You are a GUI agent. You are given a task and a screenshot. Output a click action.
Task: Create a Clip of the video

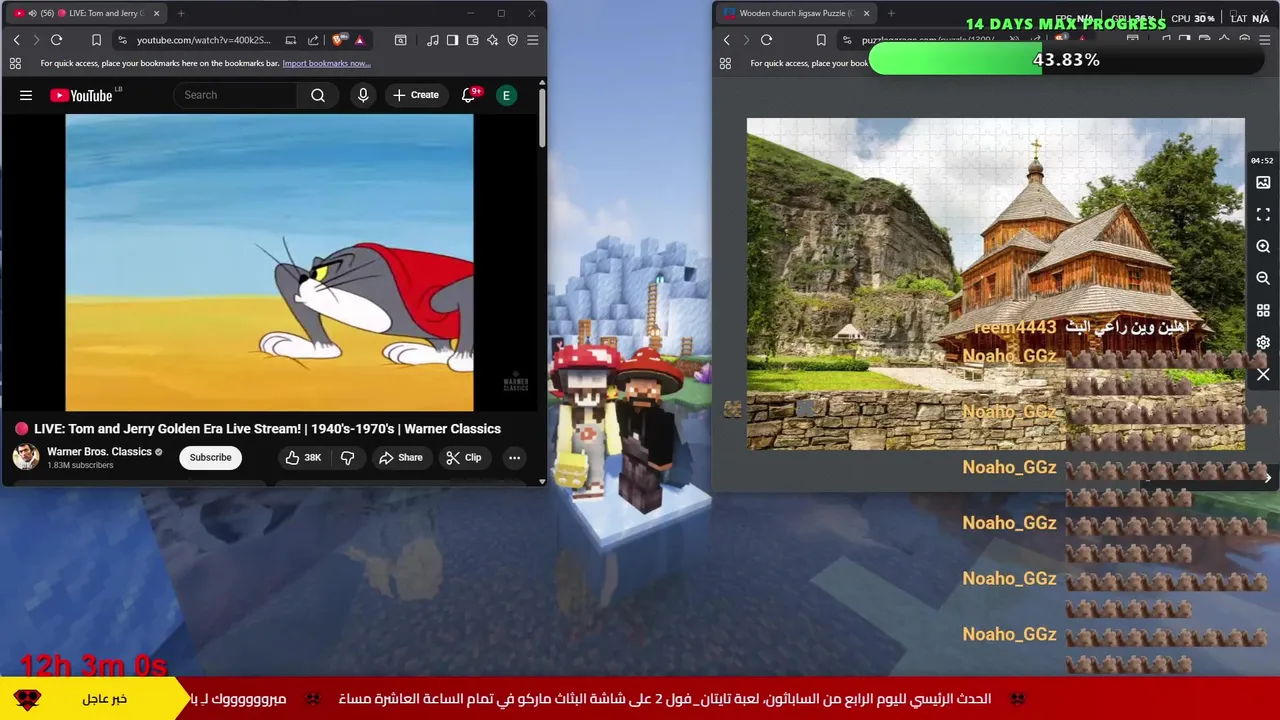464,457
